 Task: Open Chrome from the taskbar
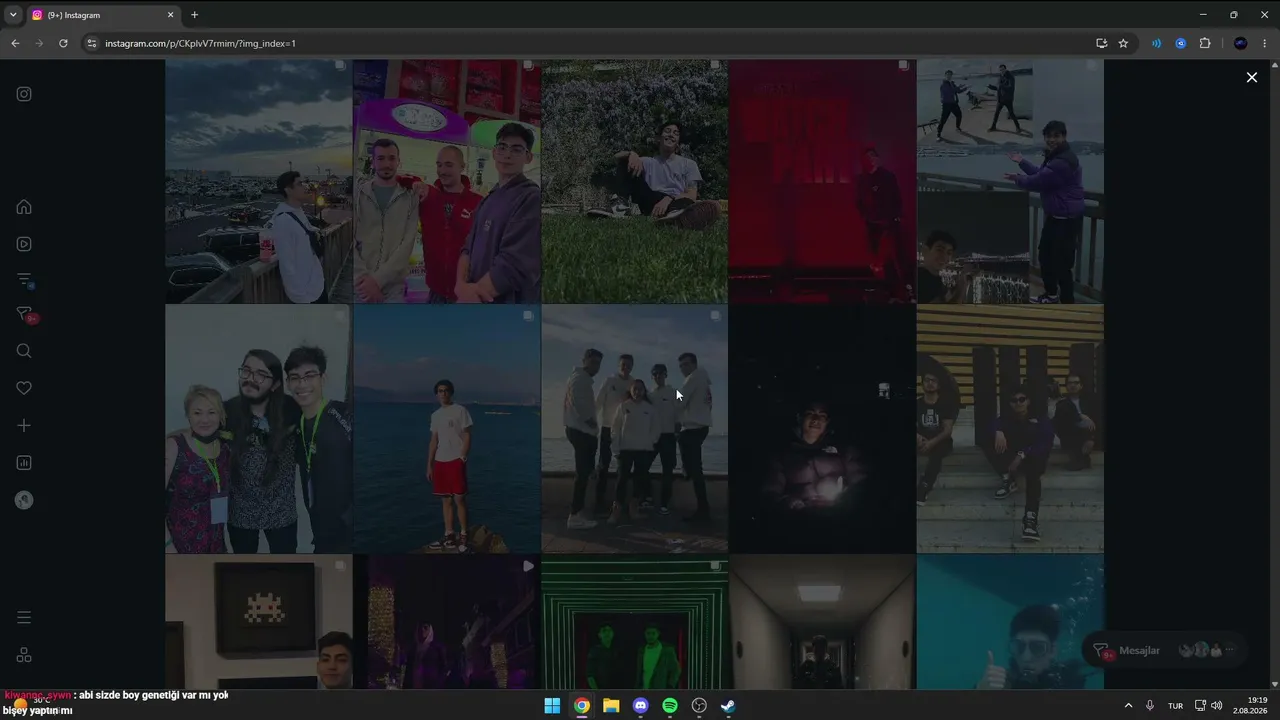(581, 706)
